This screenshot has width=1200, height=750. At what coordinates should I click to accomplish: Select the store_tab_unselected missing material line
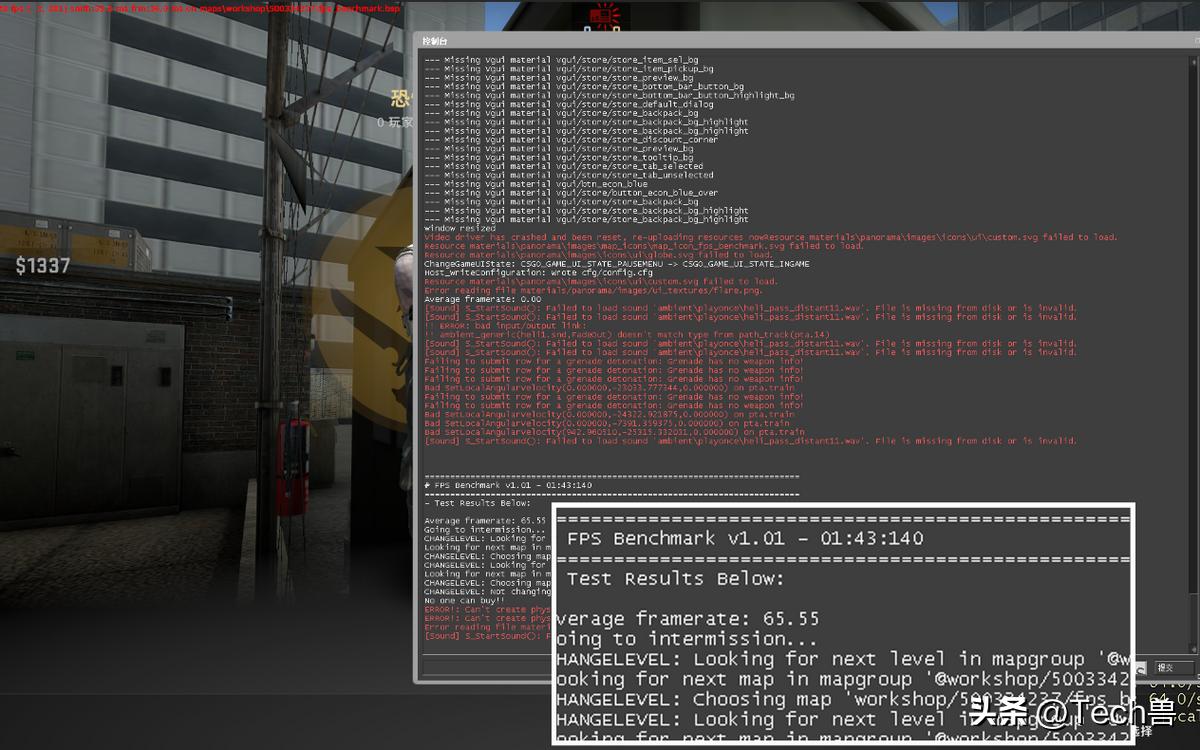coord(568,175)
